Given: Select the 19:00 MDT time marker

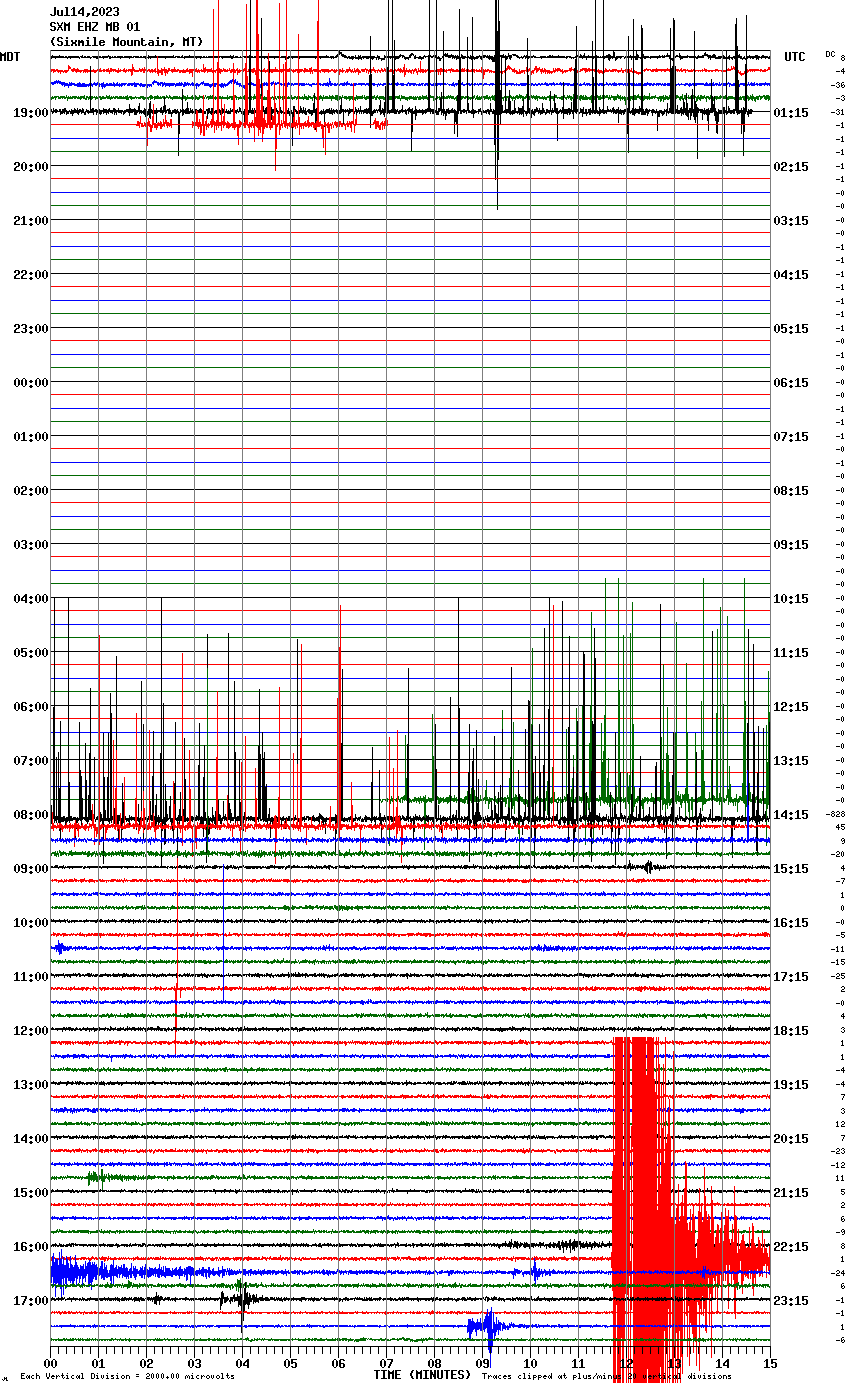Looking at the screenshot, I should [x=30, y=113].
